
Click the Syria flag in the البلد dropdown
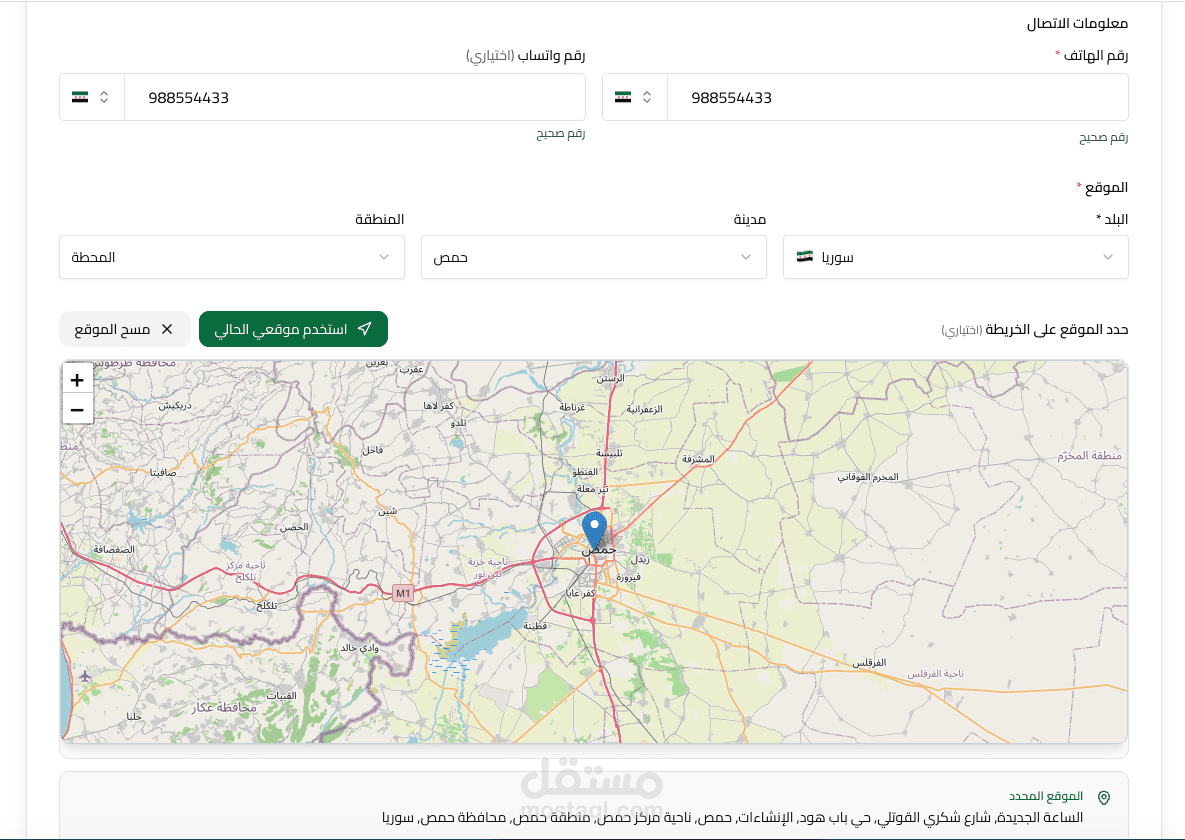pos(805,256)
